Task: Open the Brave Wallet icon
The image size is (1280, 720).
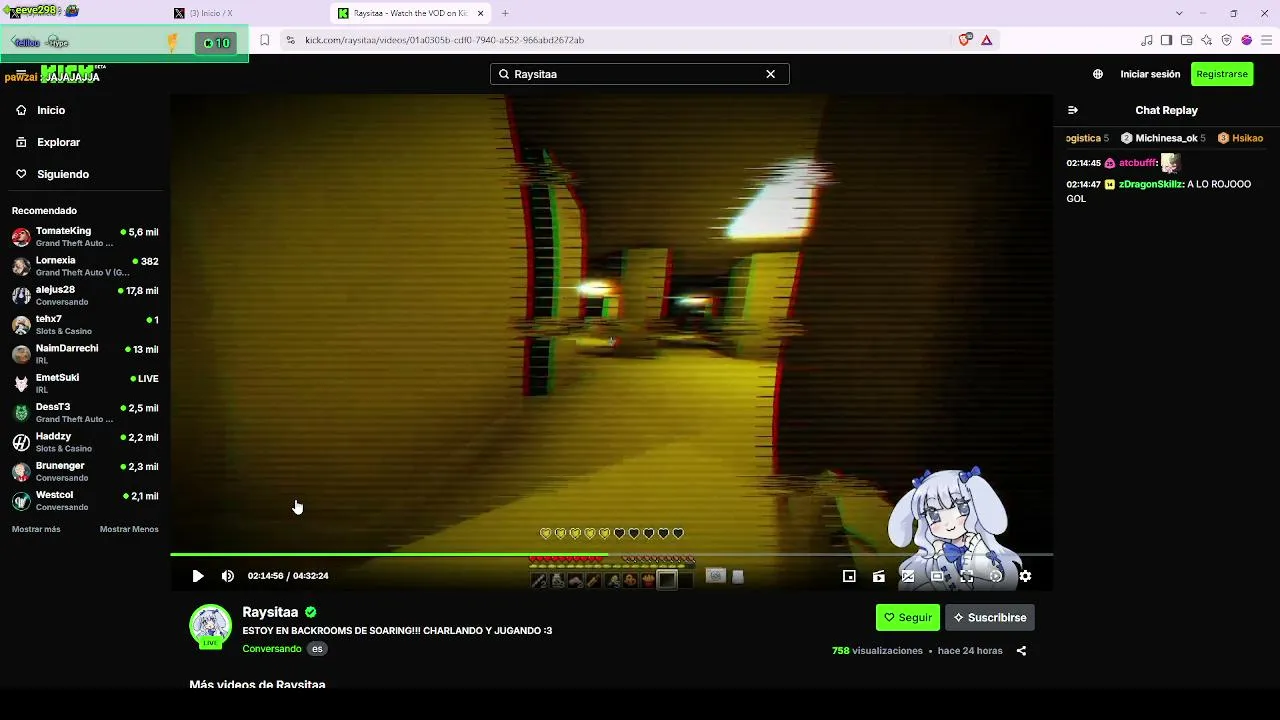Action: [1187, 40]
